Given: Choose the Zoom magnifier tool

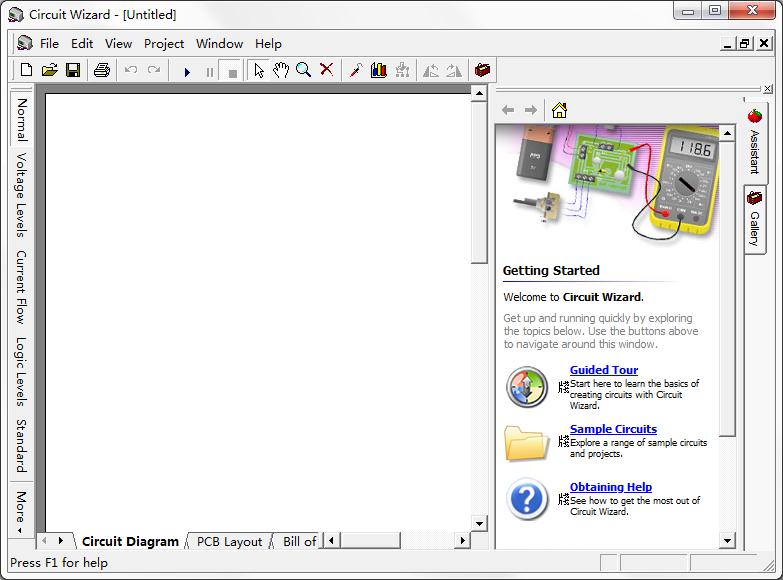Looking at the screenshot, I should 303,70.
